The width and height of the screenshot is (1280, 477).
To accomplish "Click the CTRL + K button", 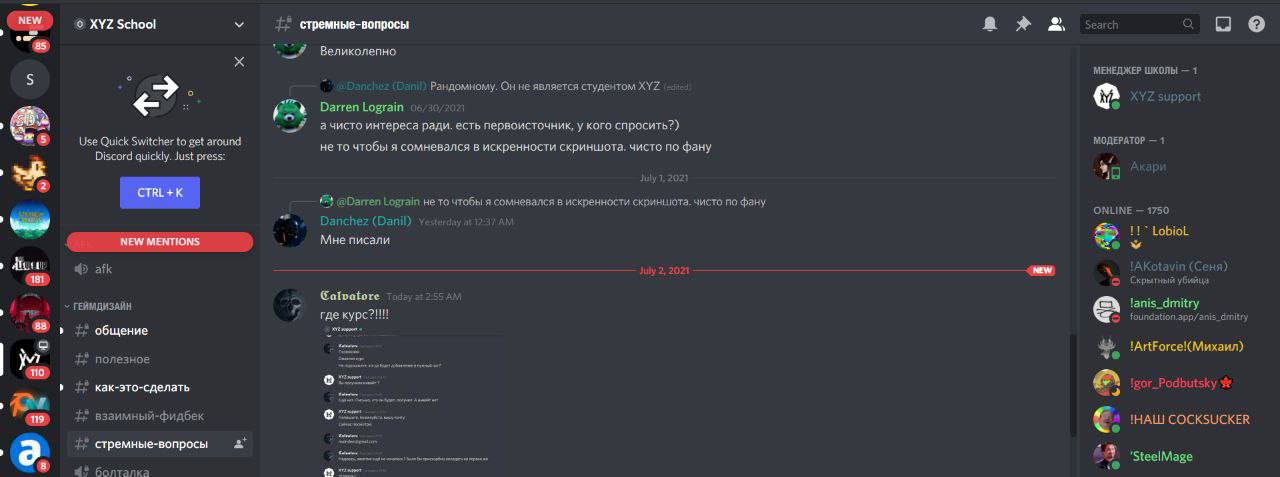I will [x=160, y=192].
